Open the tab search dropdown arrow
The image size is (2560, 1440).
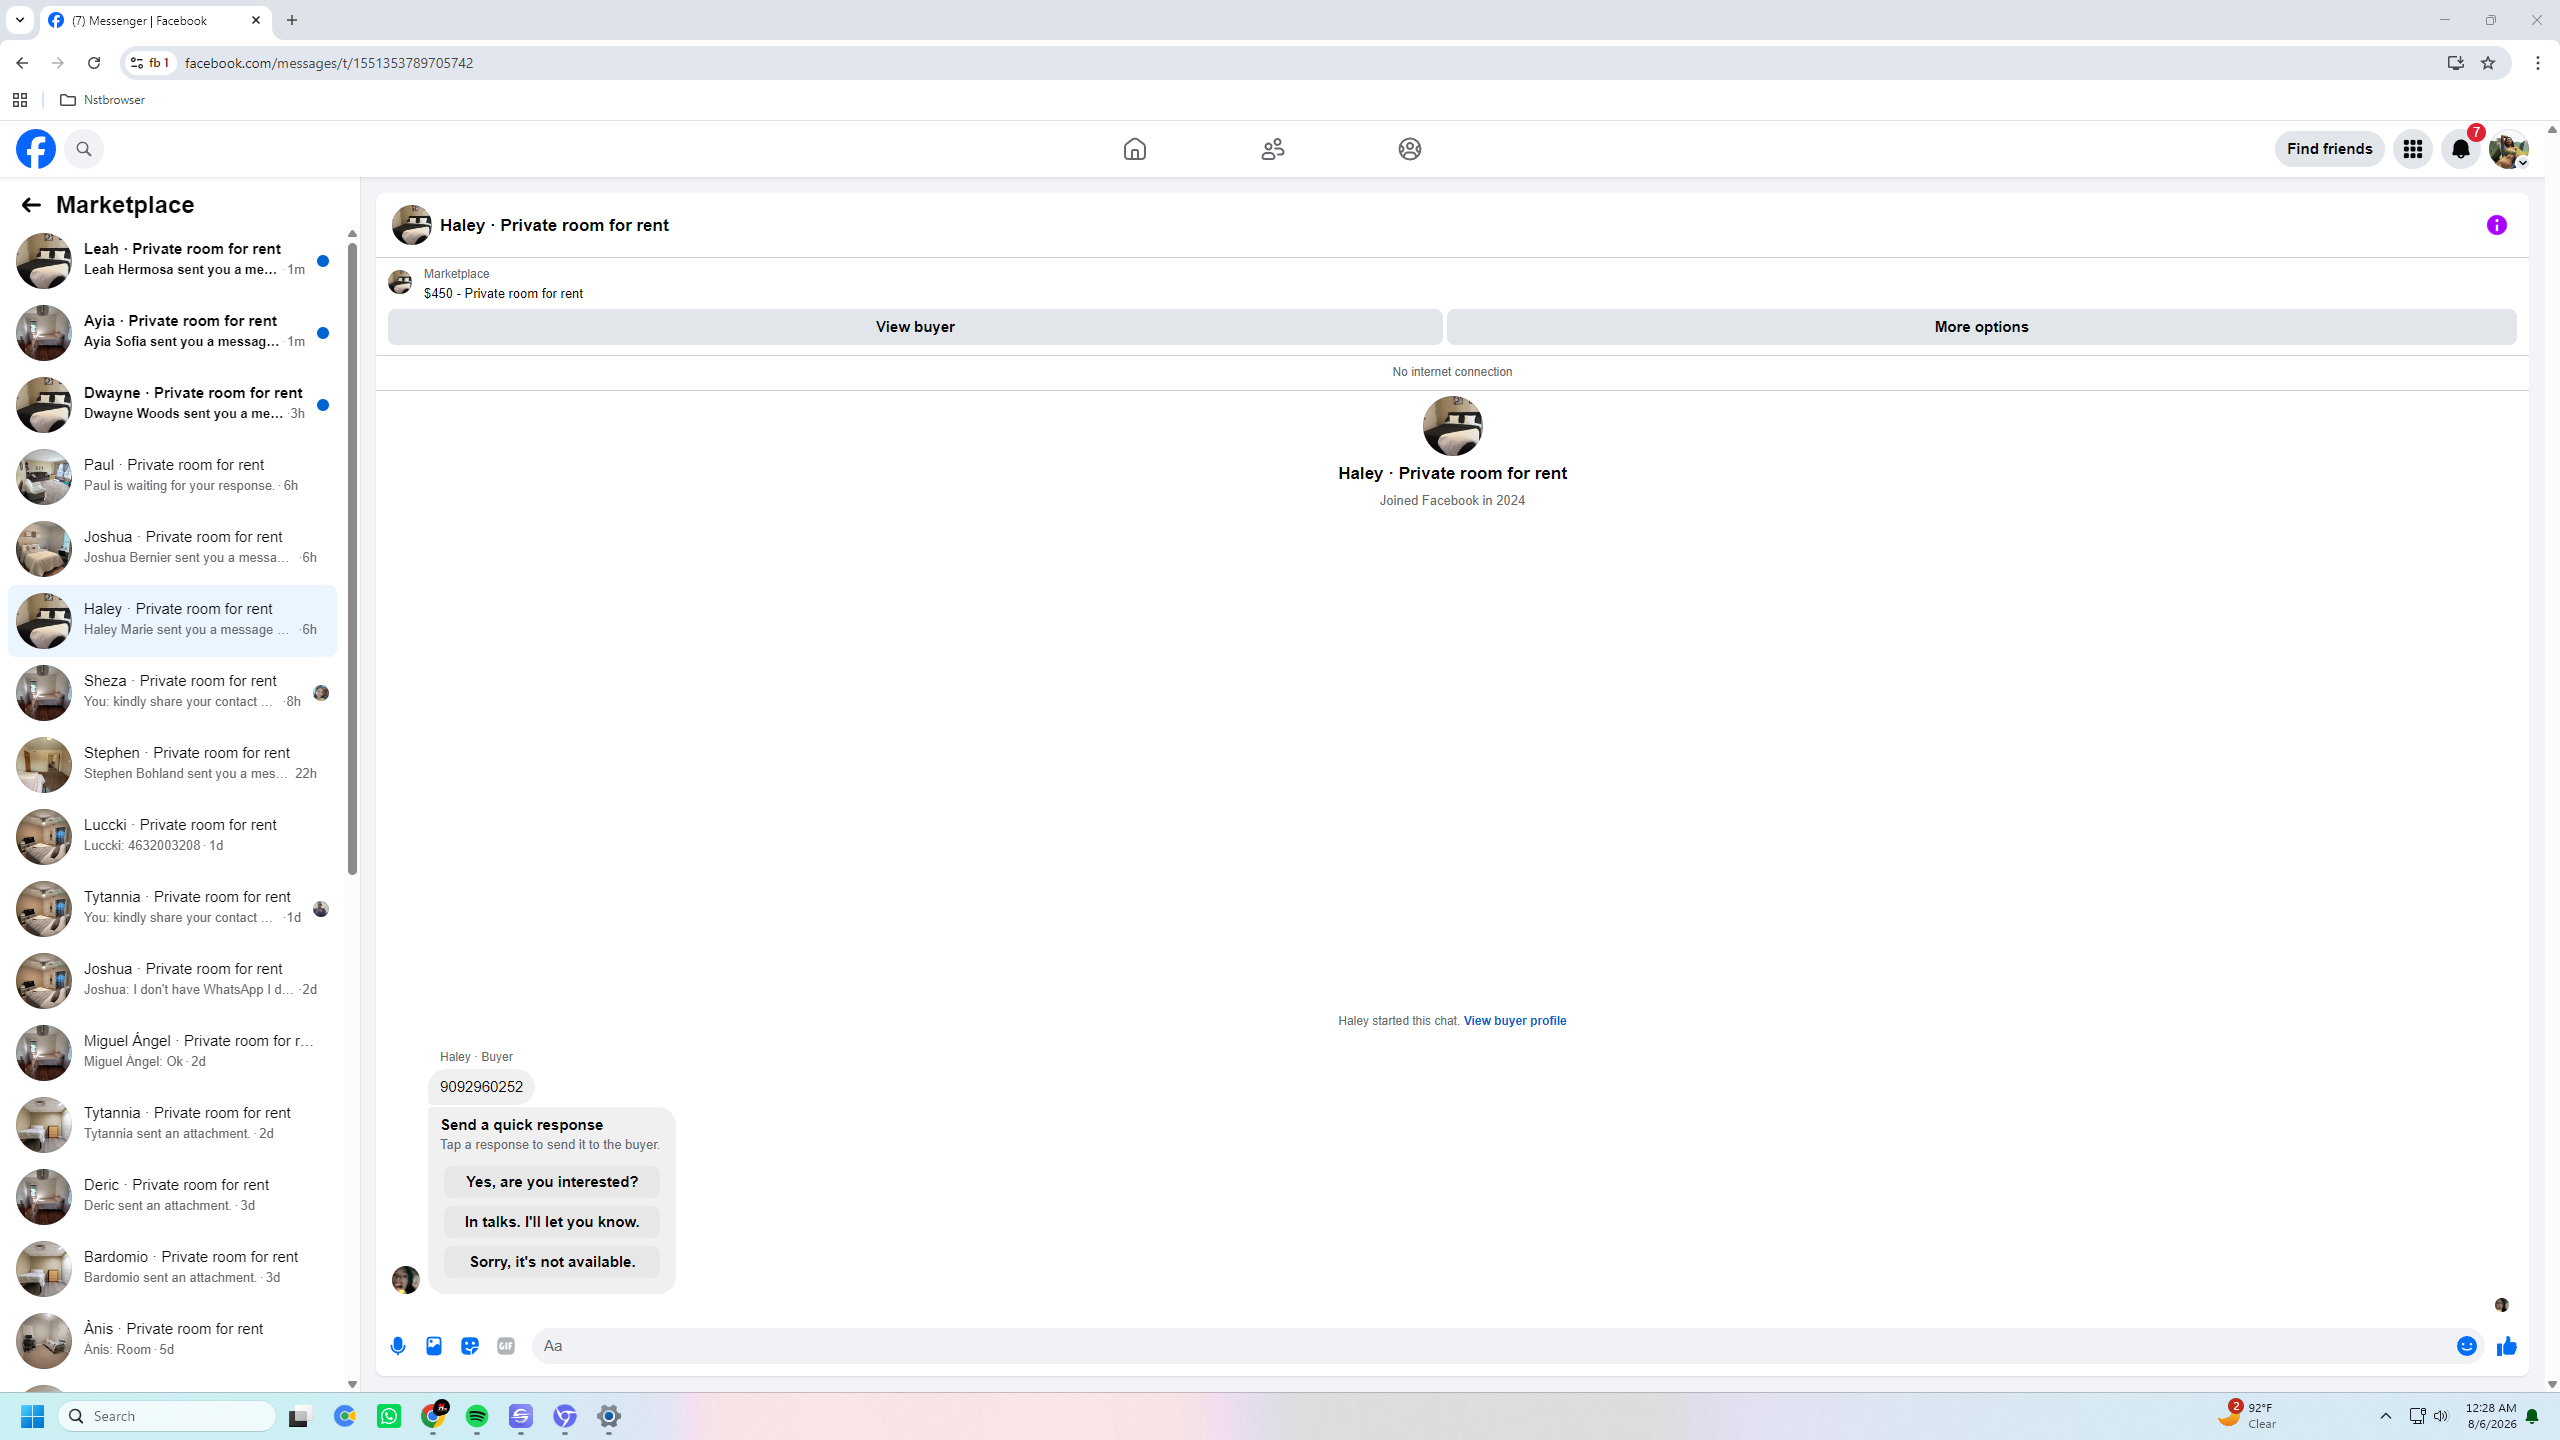coord(20,20)
